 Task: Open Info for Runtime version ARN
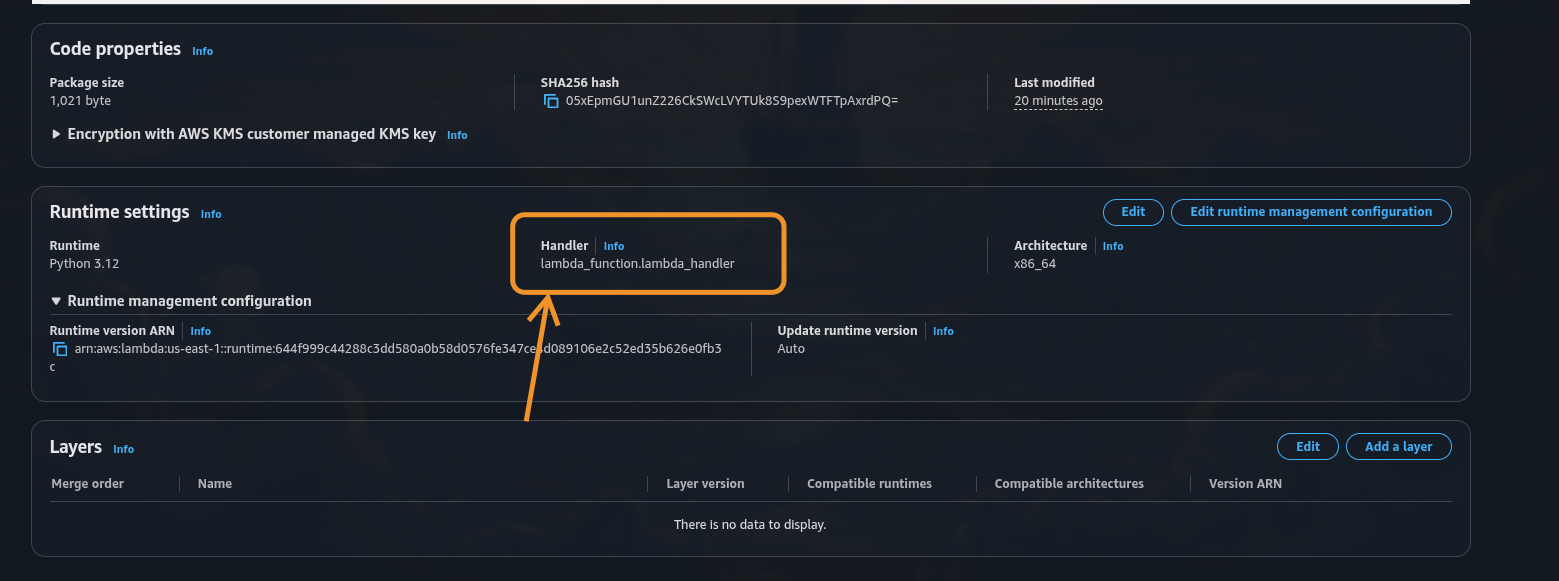coord(200,331)
